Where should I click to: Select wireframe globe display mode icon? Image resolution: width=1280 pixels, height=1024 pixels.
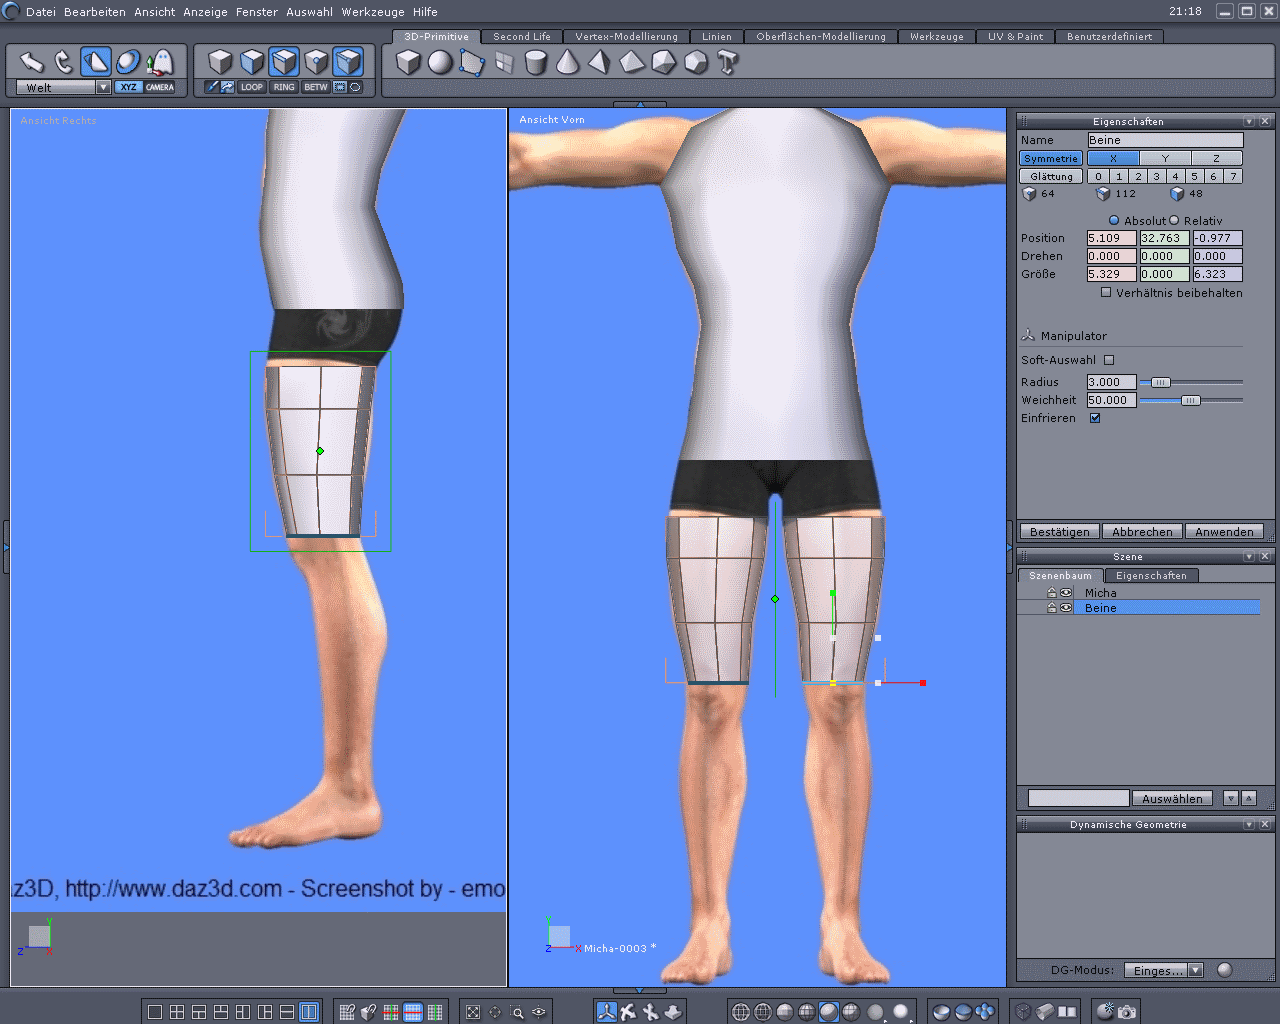741,1012
